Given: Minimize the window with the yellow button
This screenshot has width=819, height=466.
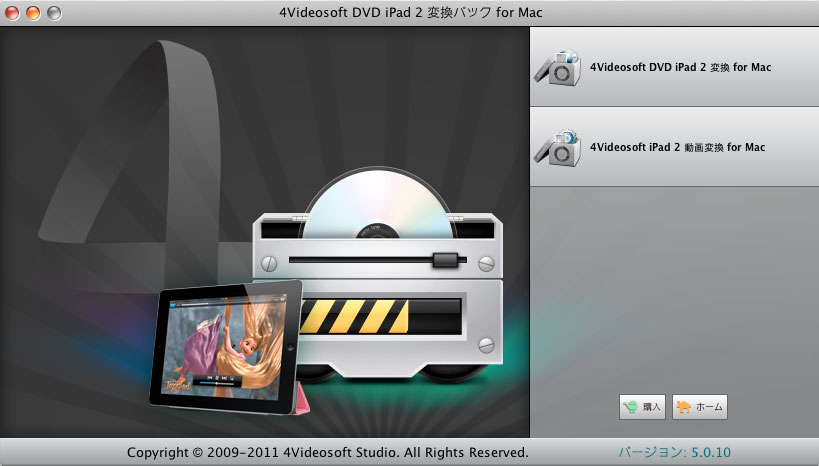Looking at the screenshot, I should point(34,13).
